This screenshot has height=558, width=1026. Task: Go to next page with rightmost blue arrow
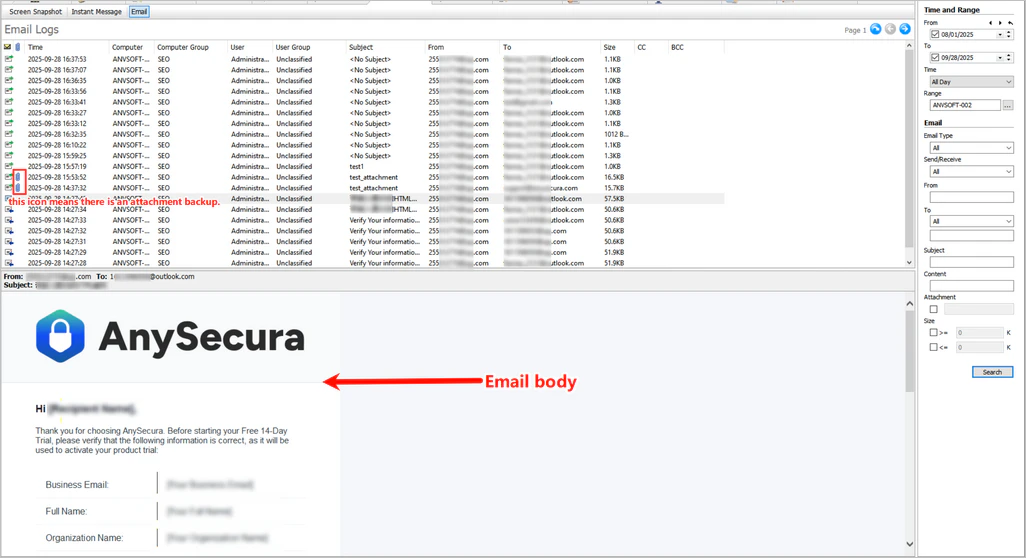point(905,29)
